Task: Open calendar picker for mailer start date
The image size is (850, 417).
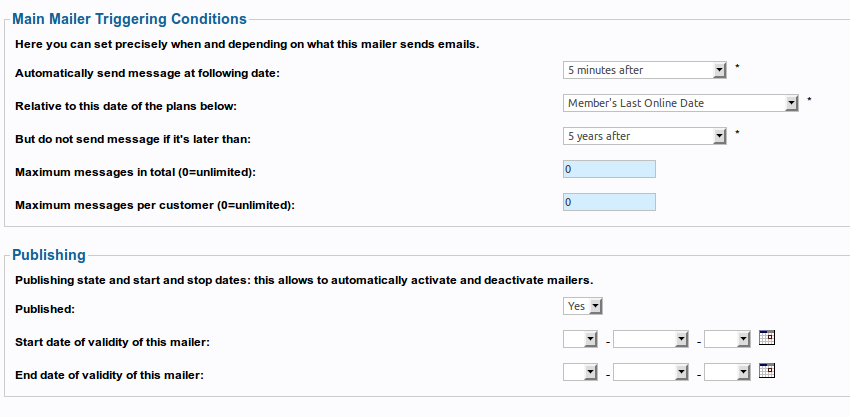Action: coord(767,338)
